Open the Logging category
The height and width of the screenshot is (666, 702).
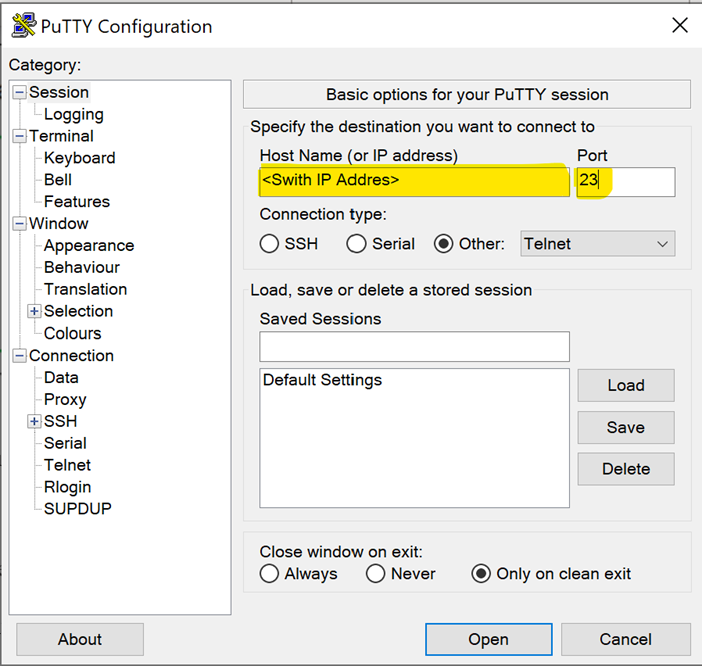[73, 114]
